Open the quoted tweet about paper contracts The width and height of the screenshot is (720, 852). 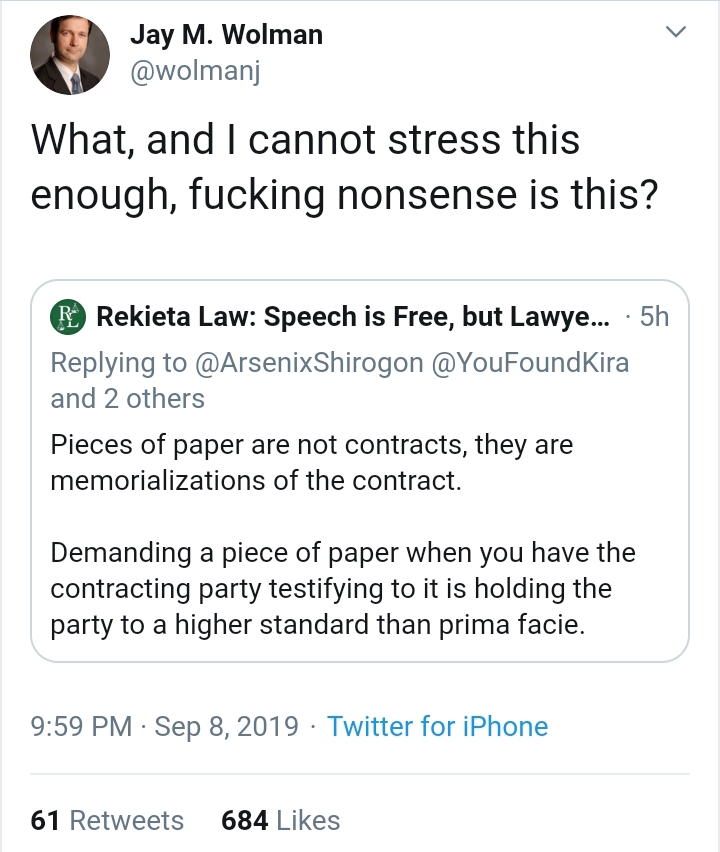coord(360,471)
